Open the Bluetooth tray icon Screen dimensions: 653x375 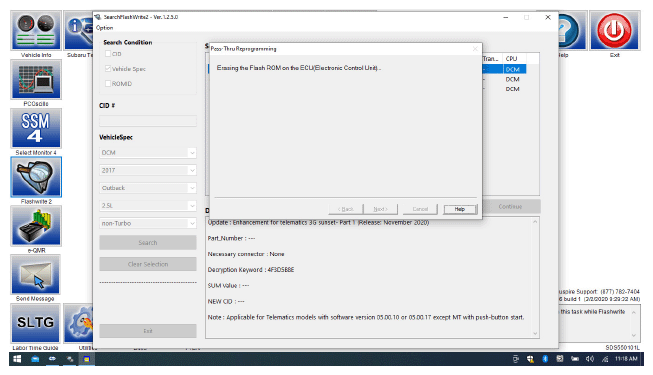click(545, 359)
